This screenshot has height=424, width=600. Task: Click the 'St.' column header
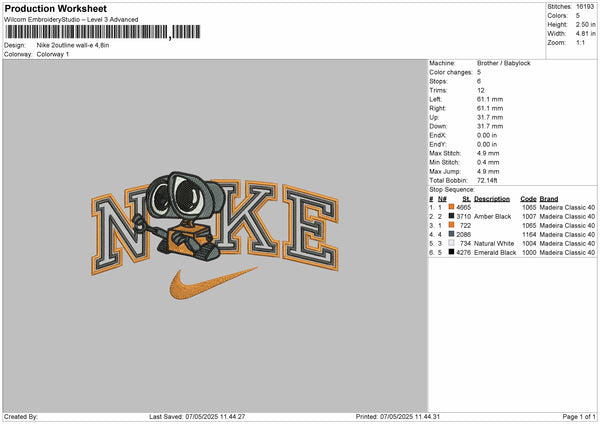(x=466, y=199)
